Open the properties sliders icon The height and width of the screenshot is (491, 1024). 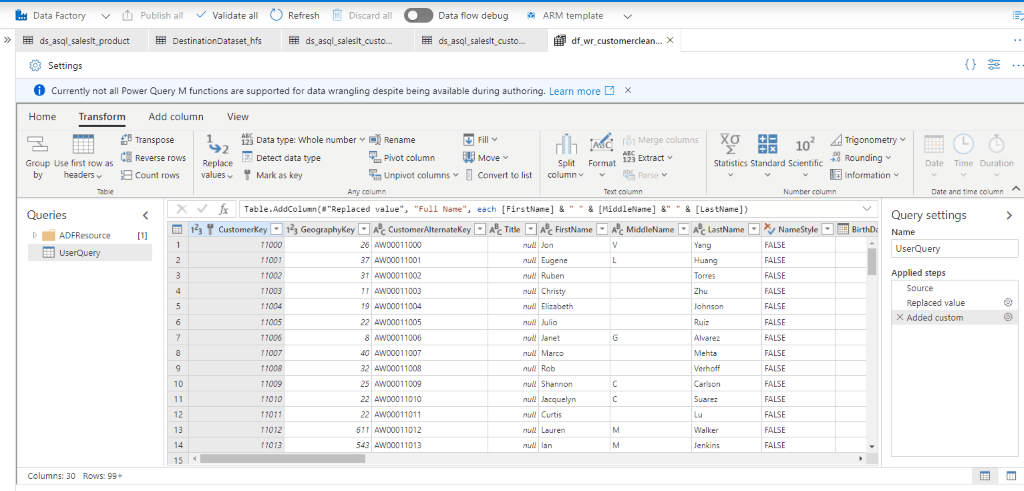(994, 65)
